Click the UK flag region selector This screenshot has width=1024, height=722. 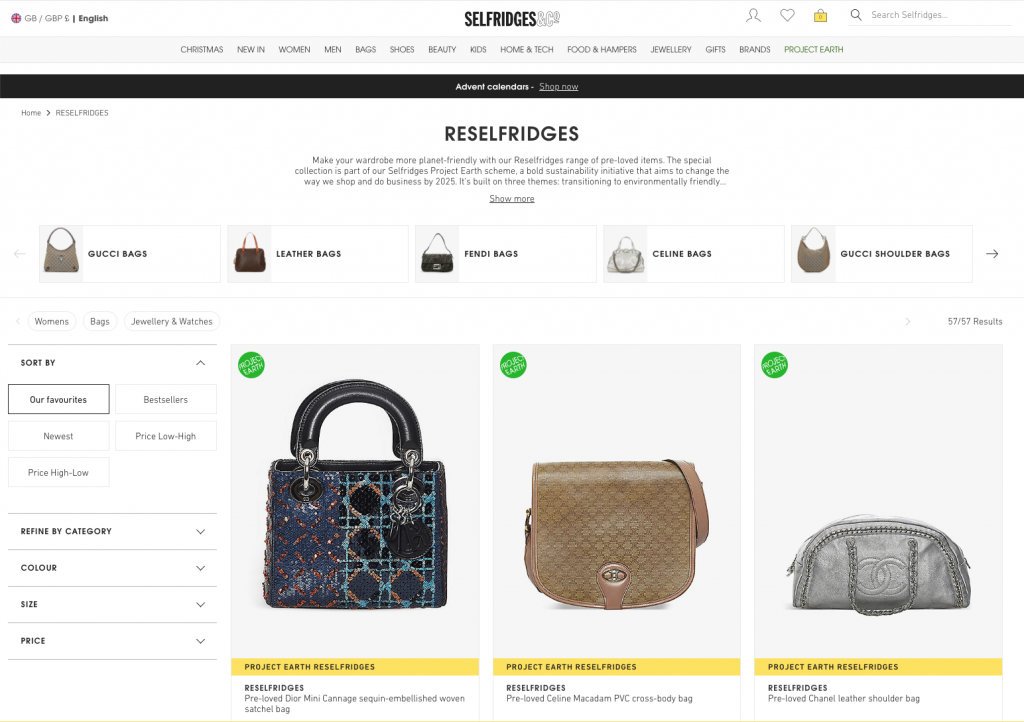pos(16,18)
